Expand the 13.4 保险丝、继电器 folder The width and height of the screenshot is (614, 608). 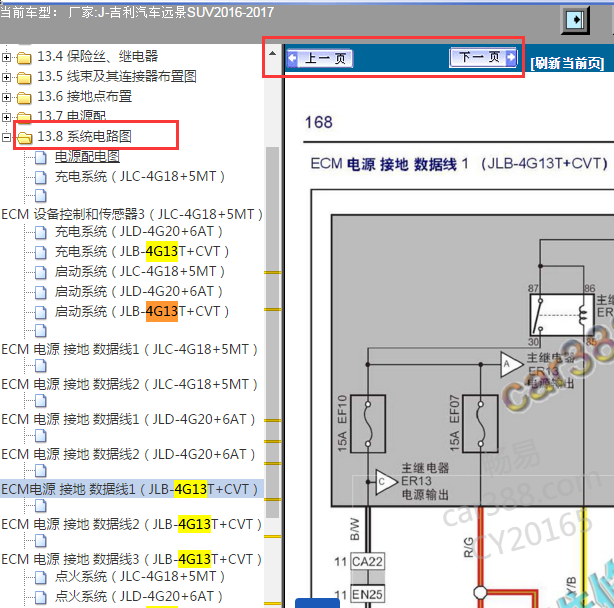(6, 57)
